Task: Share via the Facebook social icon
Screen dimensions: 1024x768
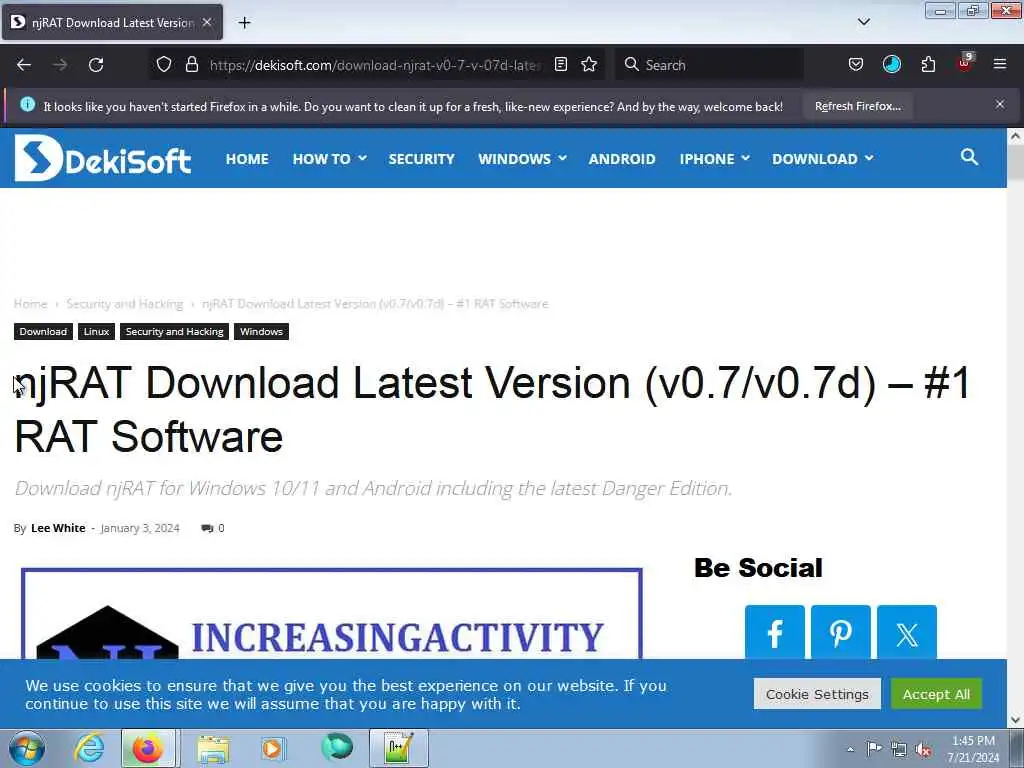Action: point(775,633)
